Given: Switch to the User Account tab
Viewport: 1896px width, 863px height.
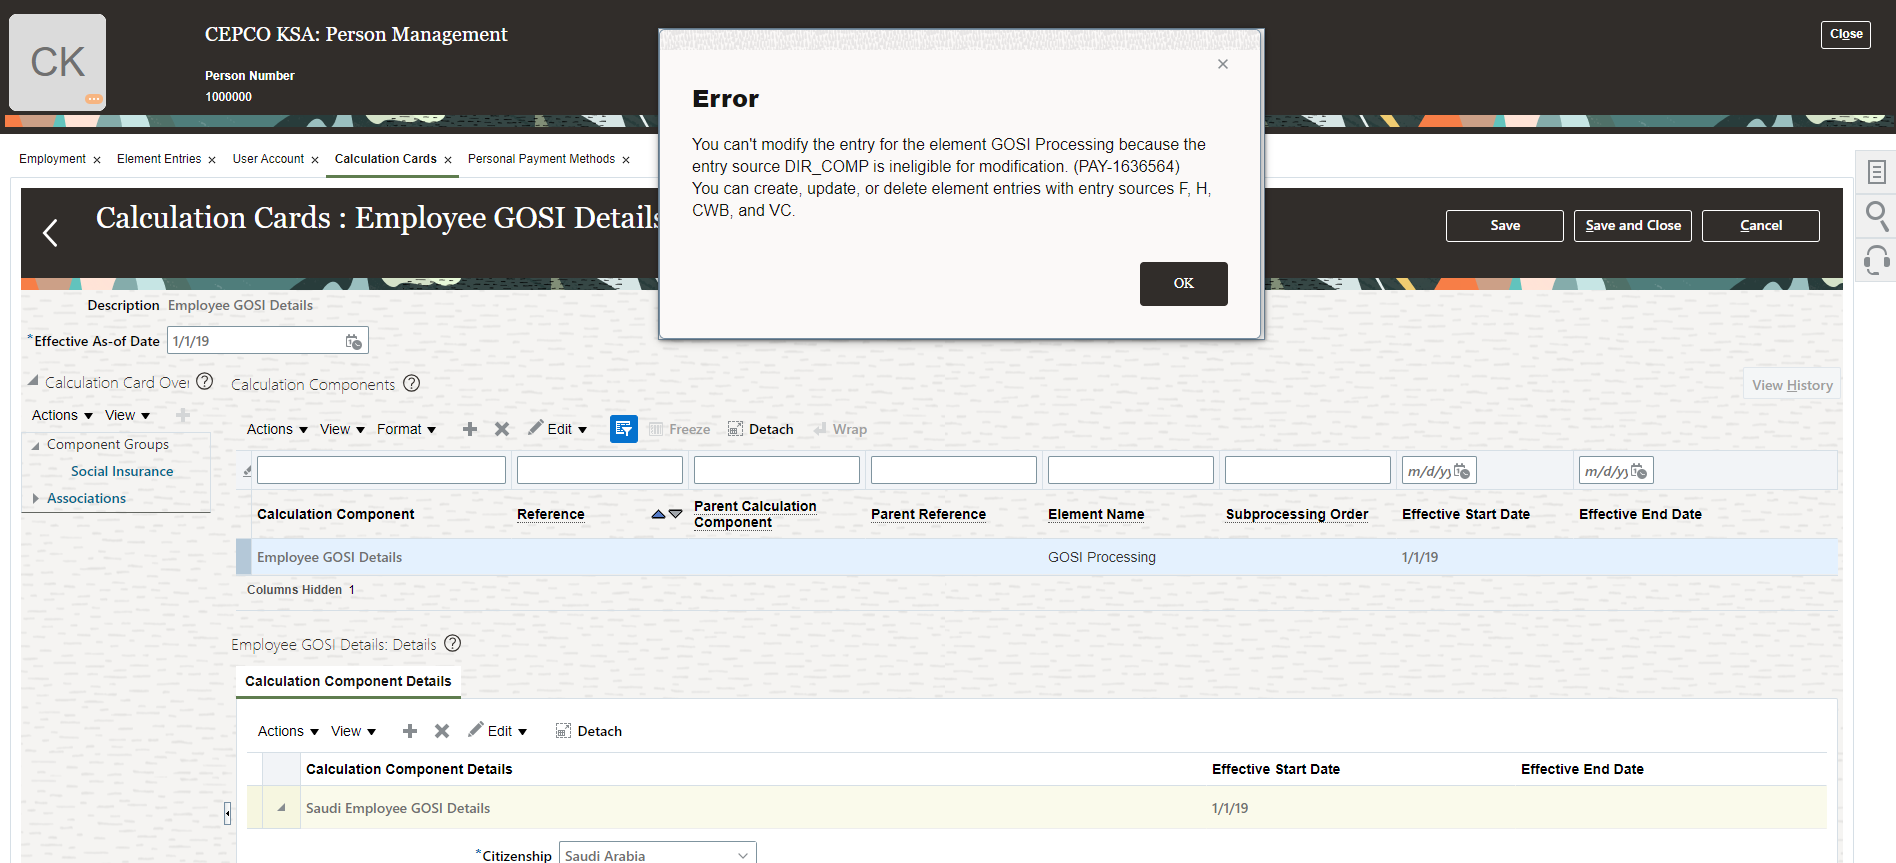Looking at the screenshot, I should click(268, 159).
